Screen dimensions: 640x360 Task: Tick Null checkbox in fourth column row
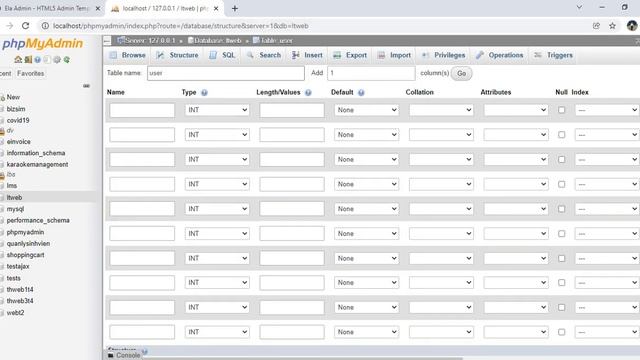click(x=562, y=184)
